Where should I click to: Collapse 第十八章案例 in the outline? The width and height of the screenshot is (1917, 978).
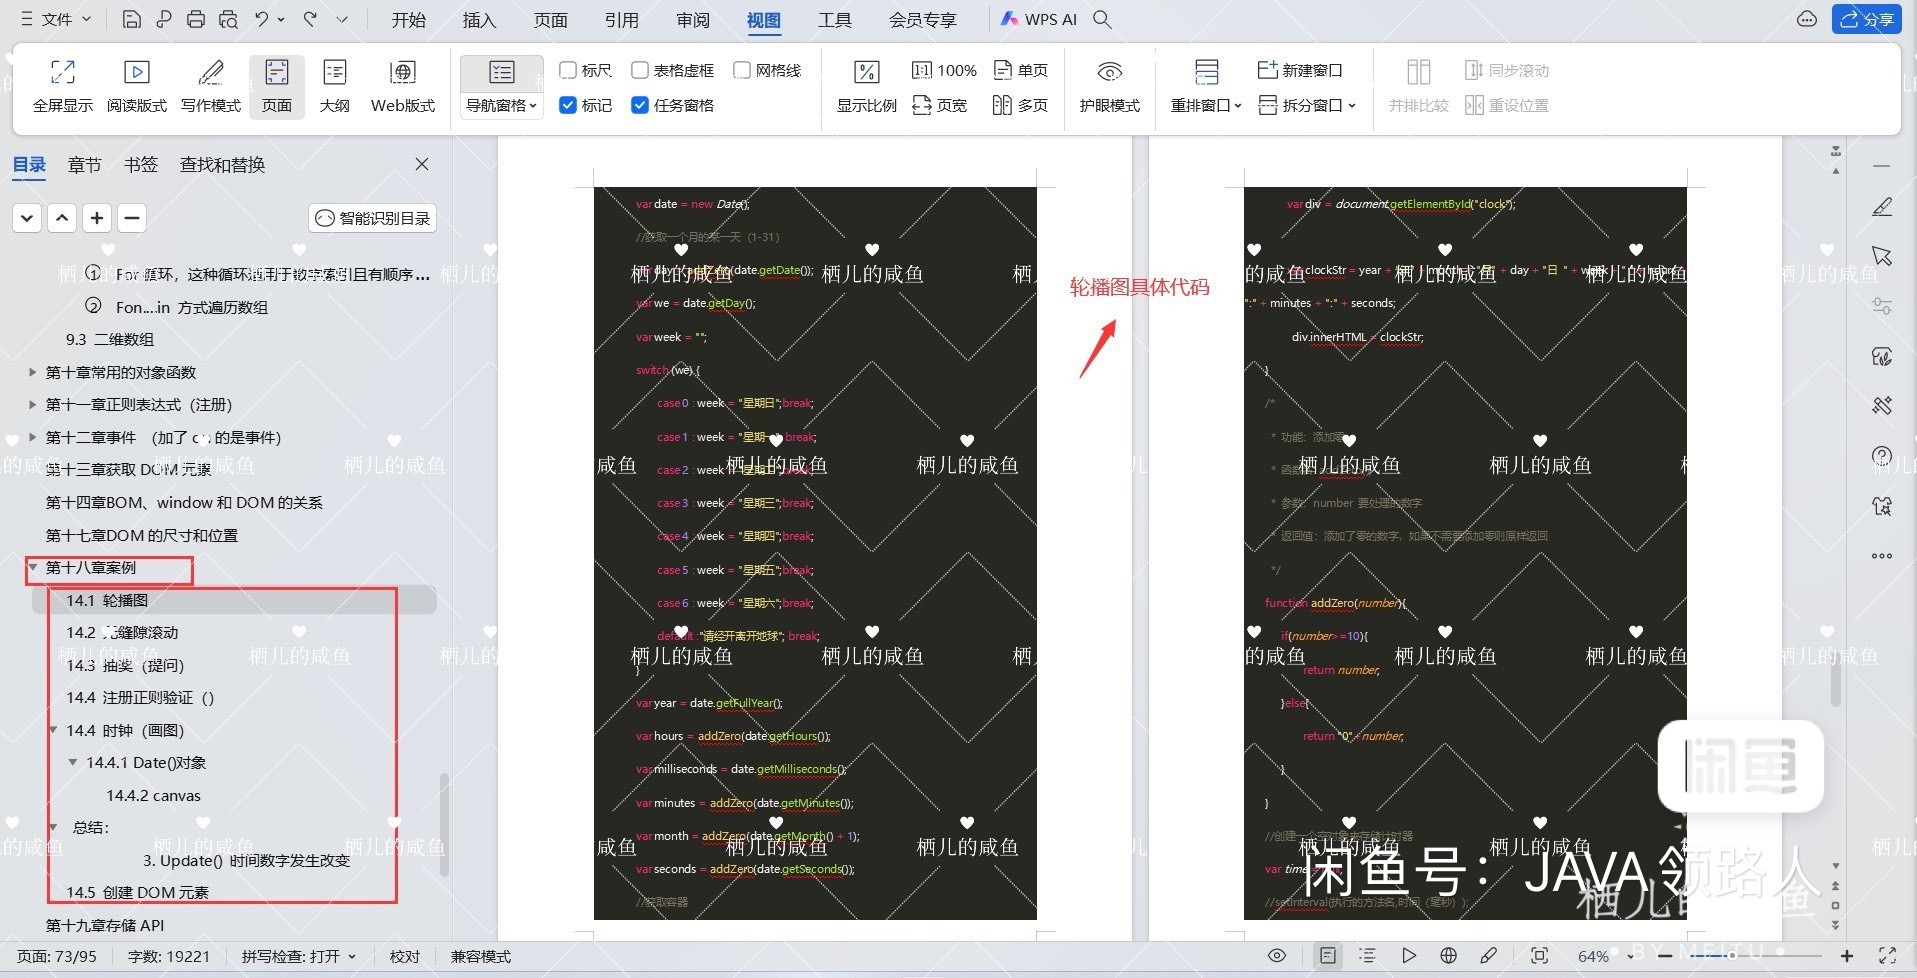pos(33,567)
